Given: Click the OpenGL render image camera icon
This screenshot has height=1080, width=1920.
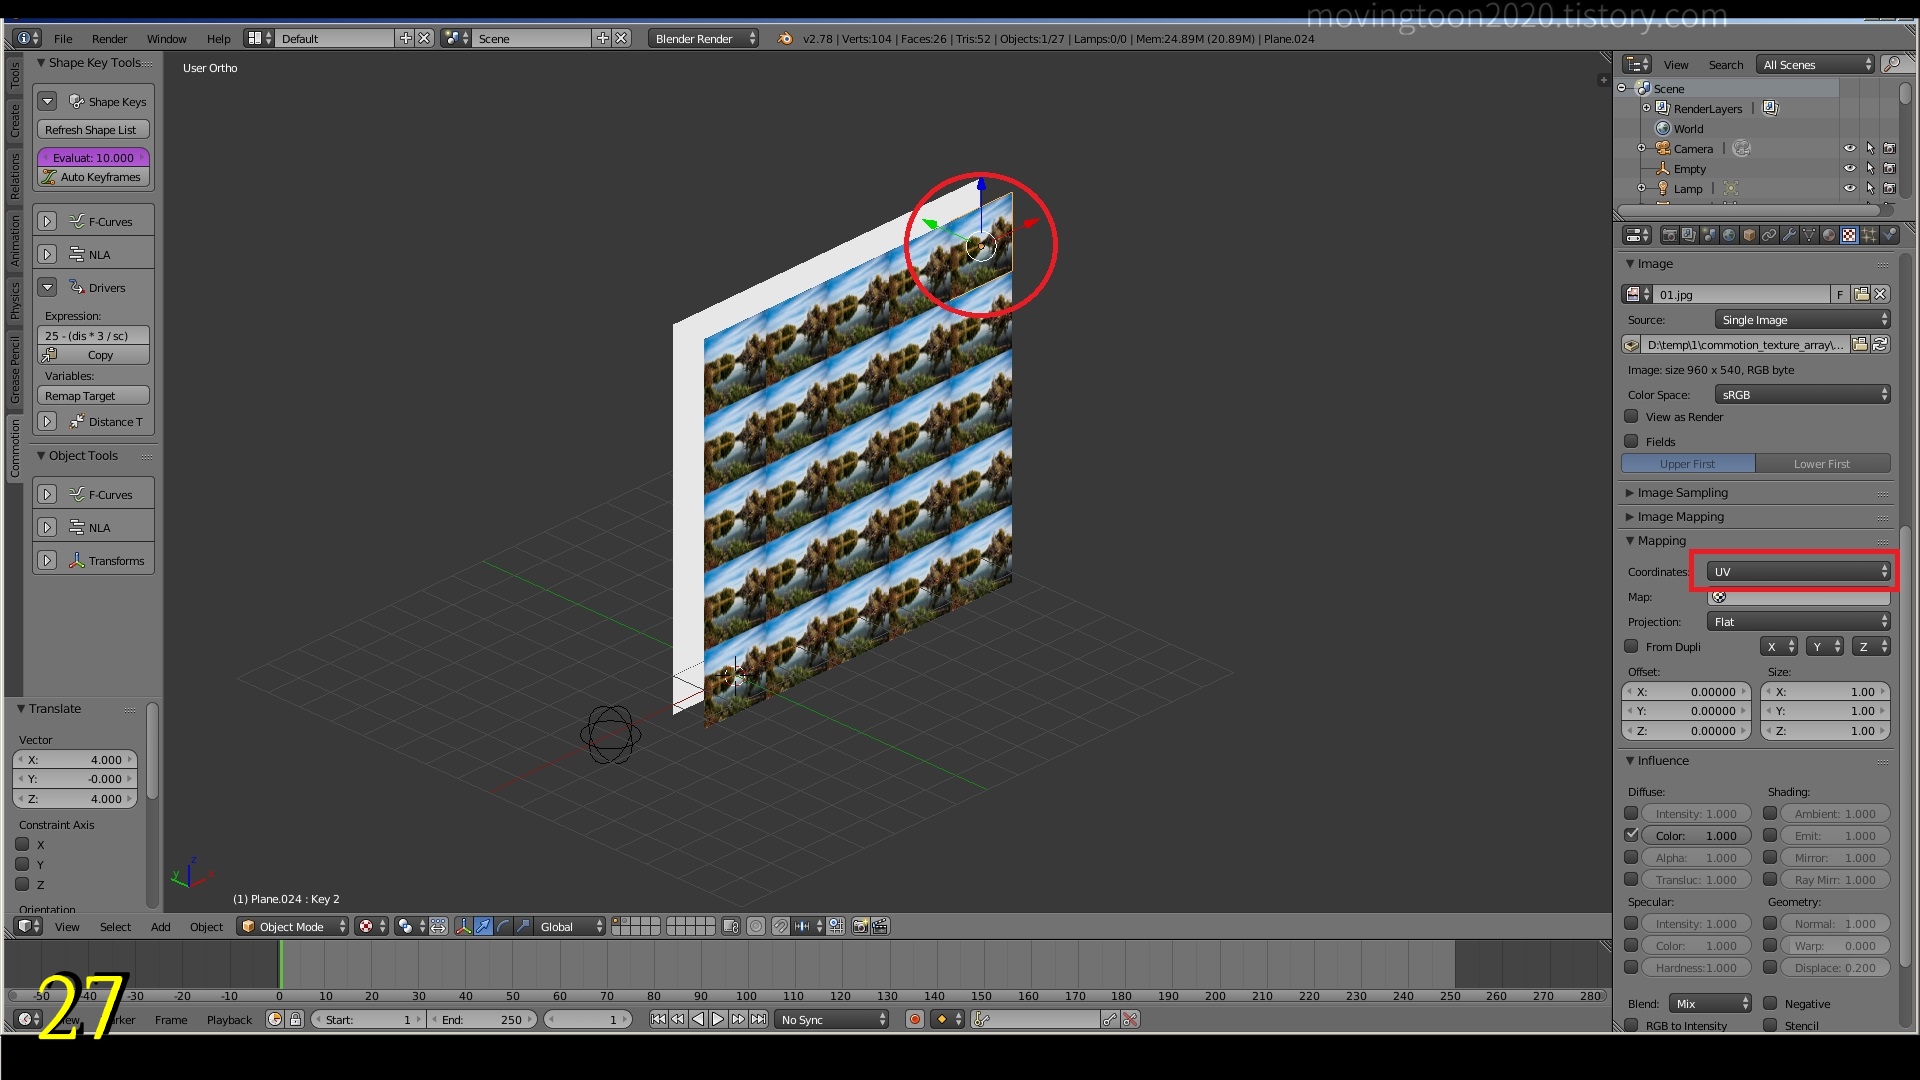Looking at the screenshot, I should (860, 926).
